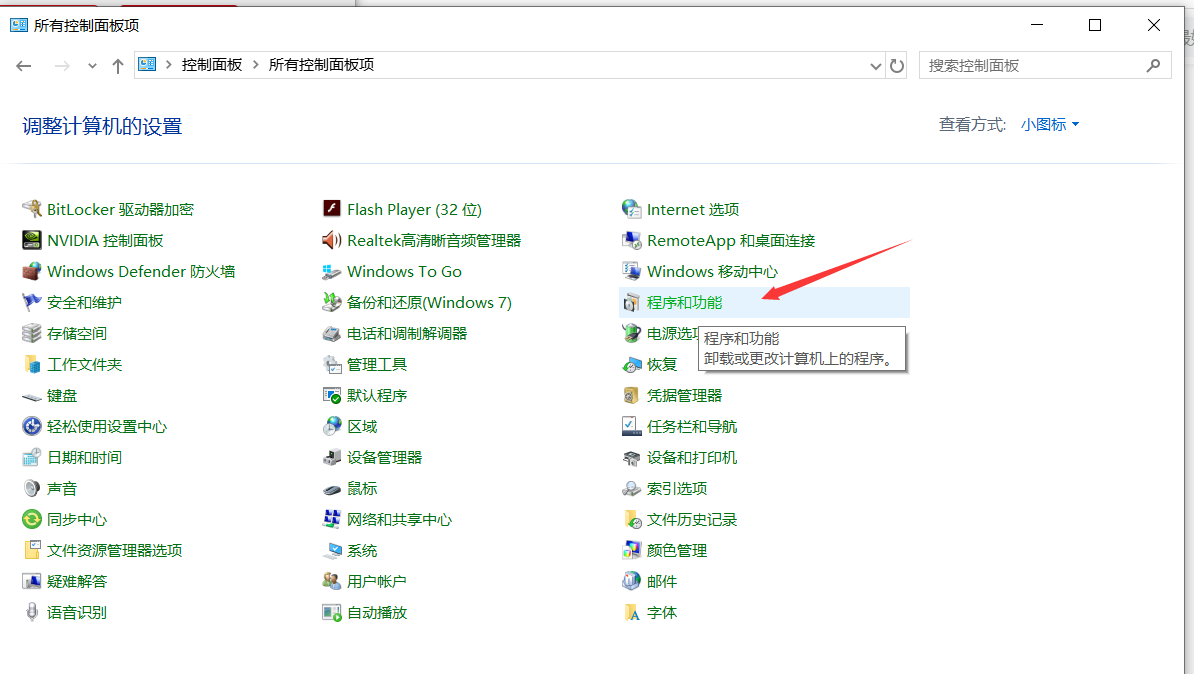
Task: Open the 轻松使用设置中心 icon
Action: (x=31, y=426)
